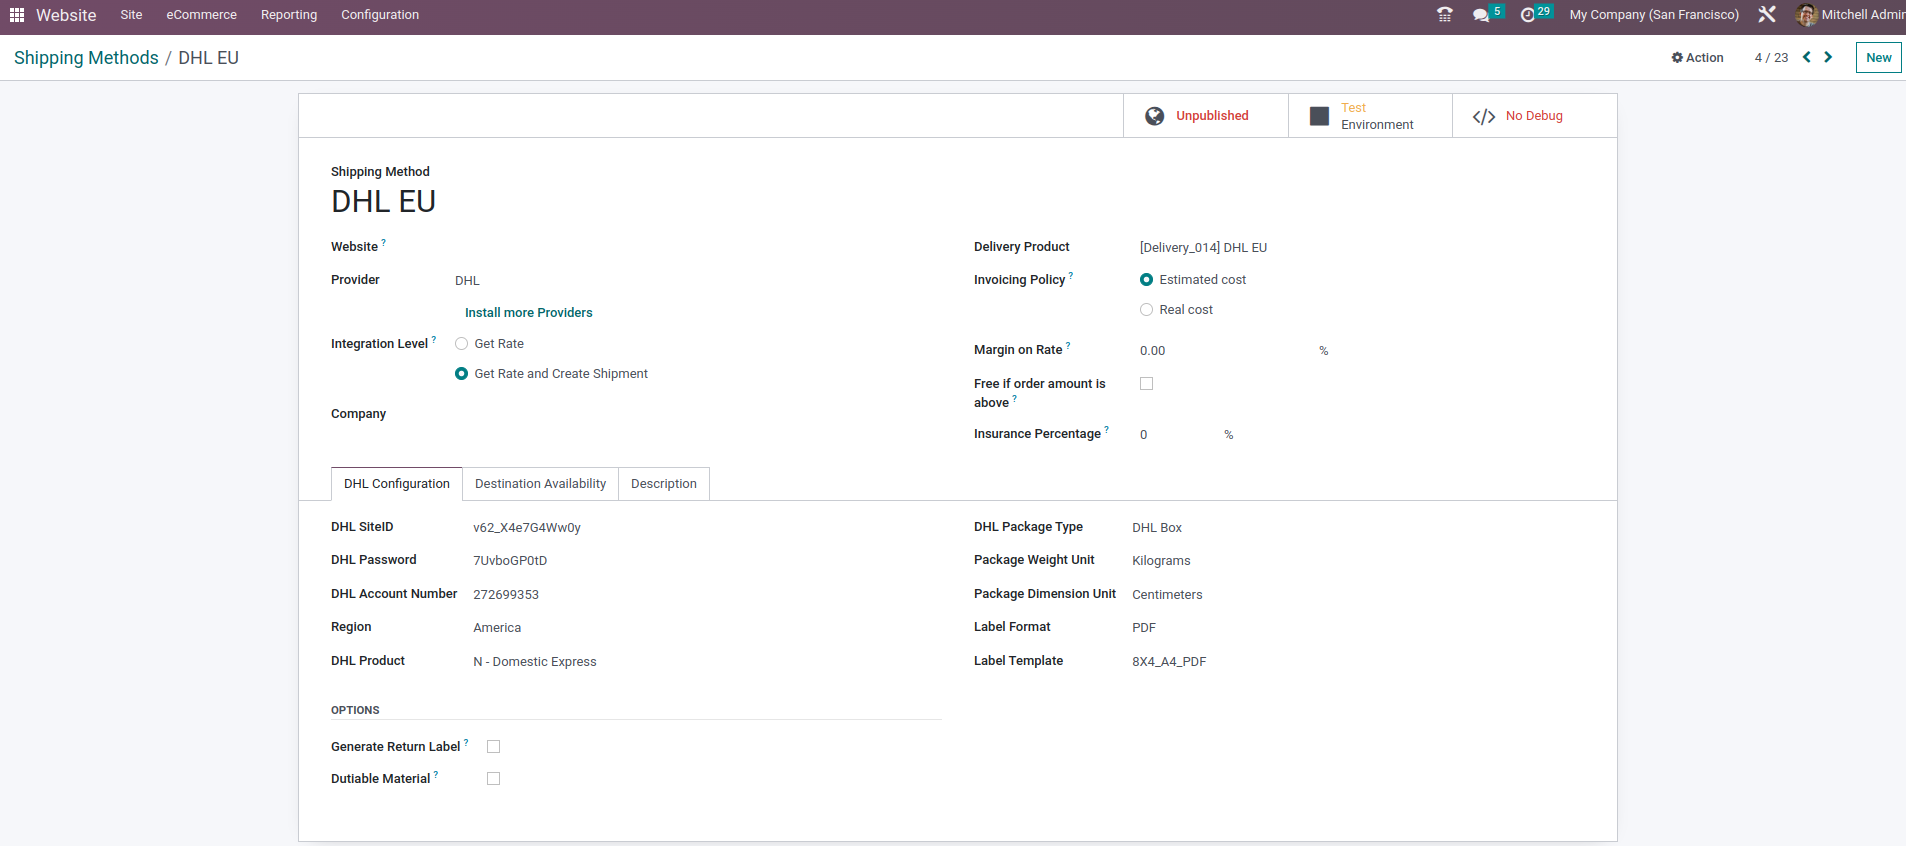Click the empty Website field
Viewport: 1906px width, 846px height.
pyautogui.click(x=696, y=247)
